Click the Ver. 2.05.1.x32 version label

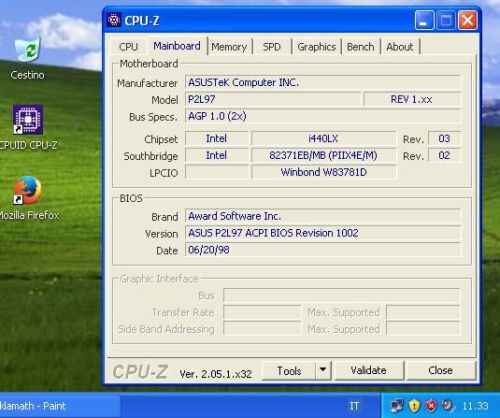coord(216,374)
